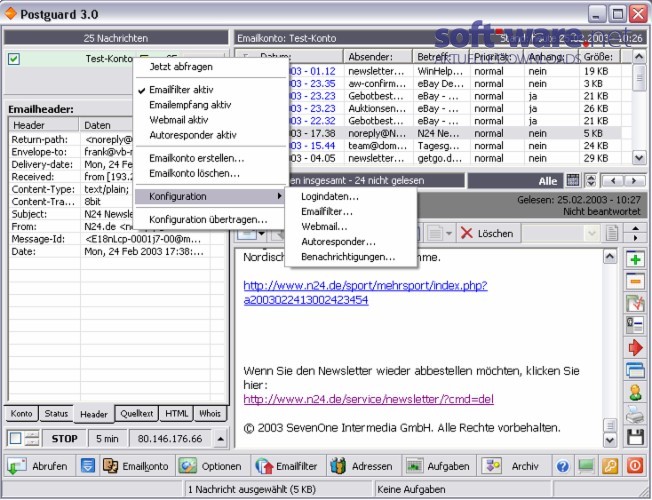This screenshot has width=652, height=500.
Task: Click the red power exit icon
Action: [635, 466]
